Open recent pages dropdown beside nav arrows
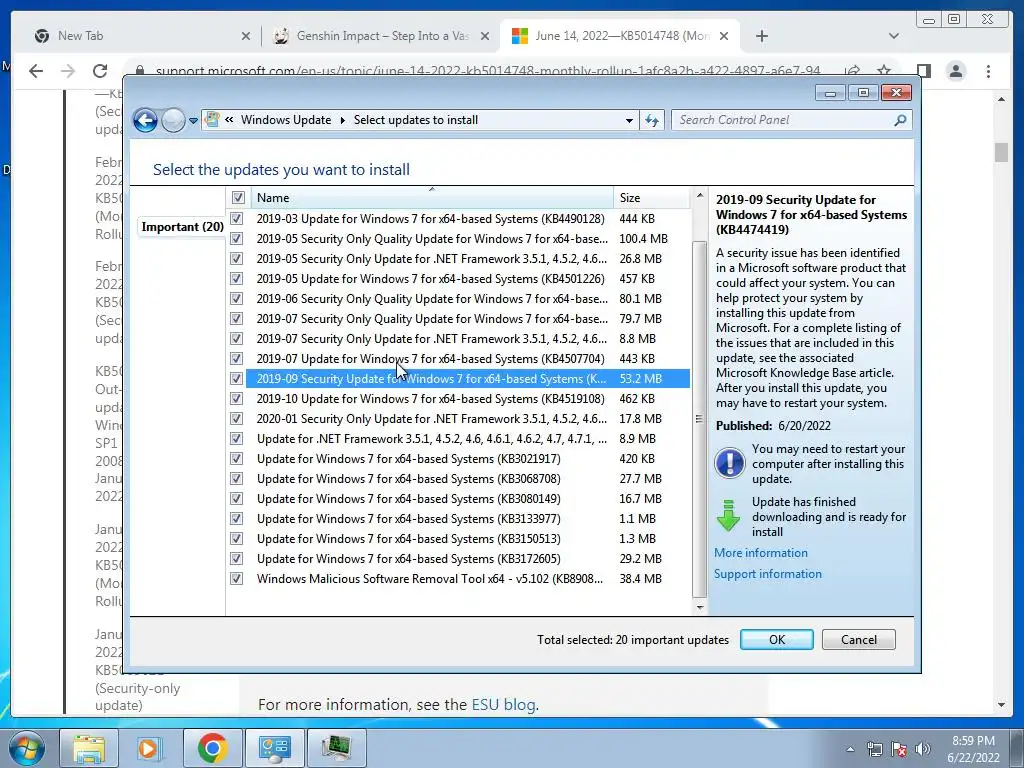The height and width of the screenshot is (768, 1024). 193,121
